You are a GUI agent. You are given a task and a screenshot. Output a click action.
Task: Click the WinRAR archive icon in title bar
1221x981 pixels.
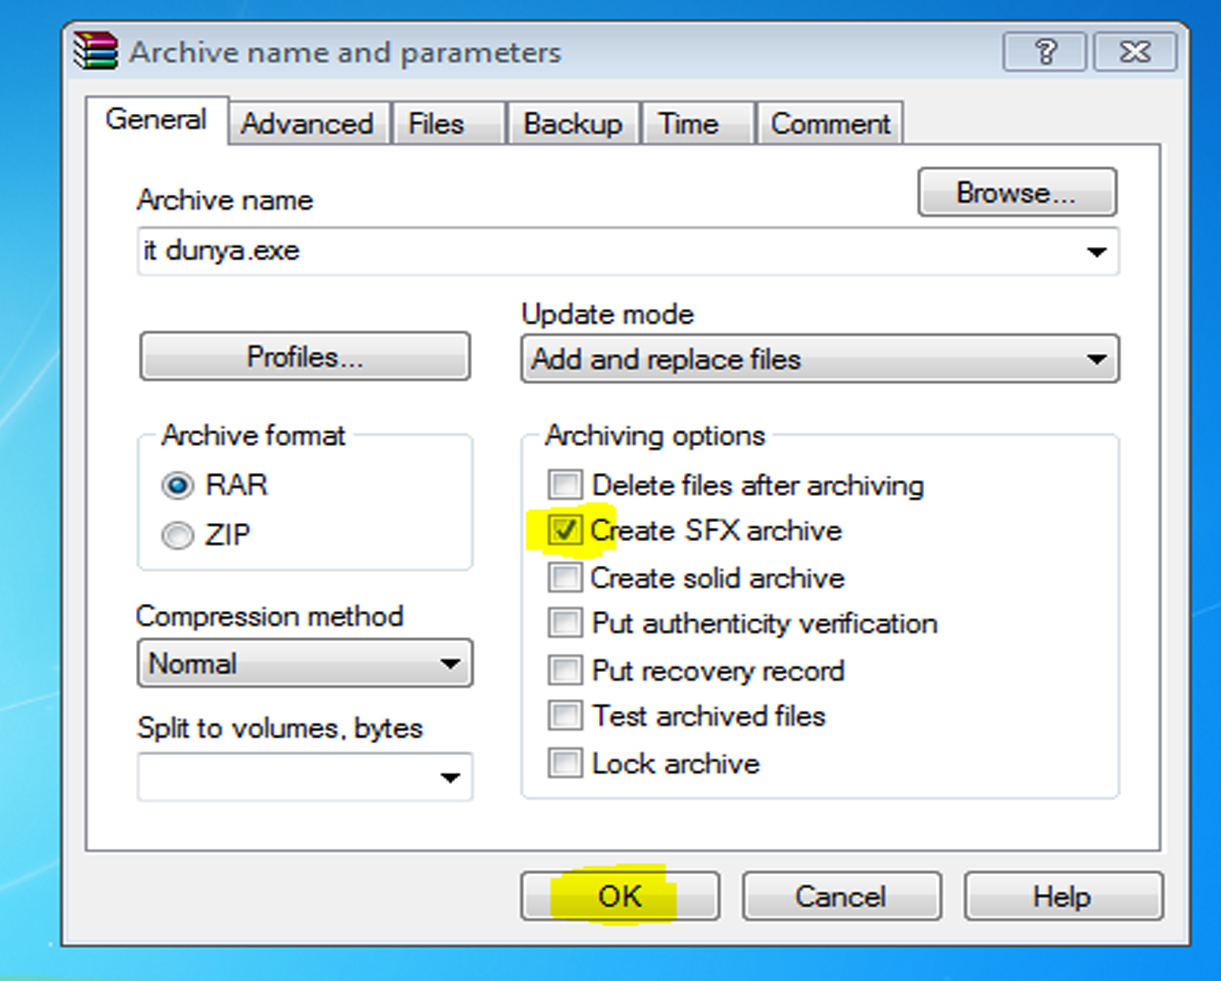pos(94,50)
